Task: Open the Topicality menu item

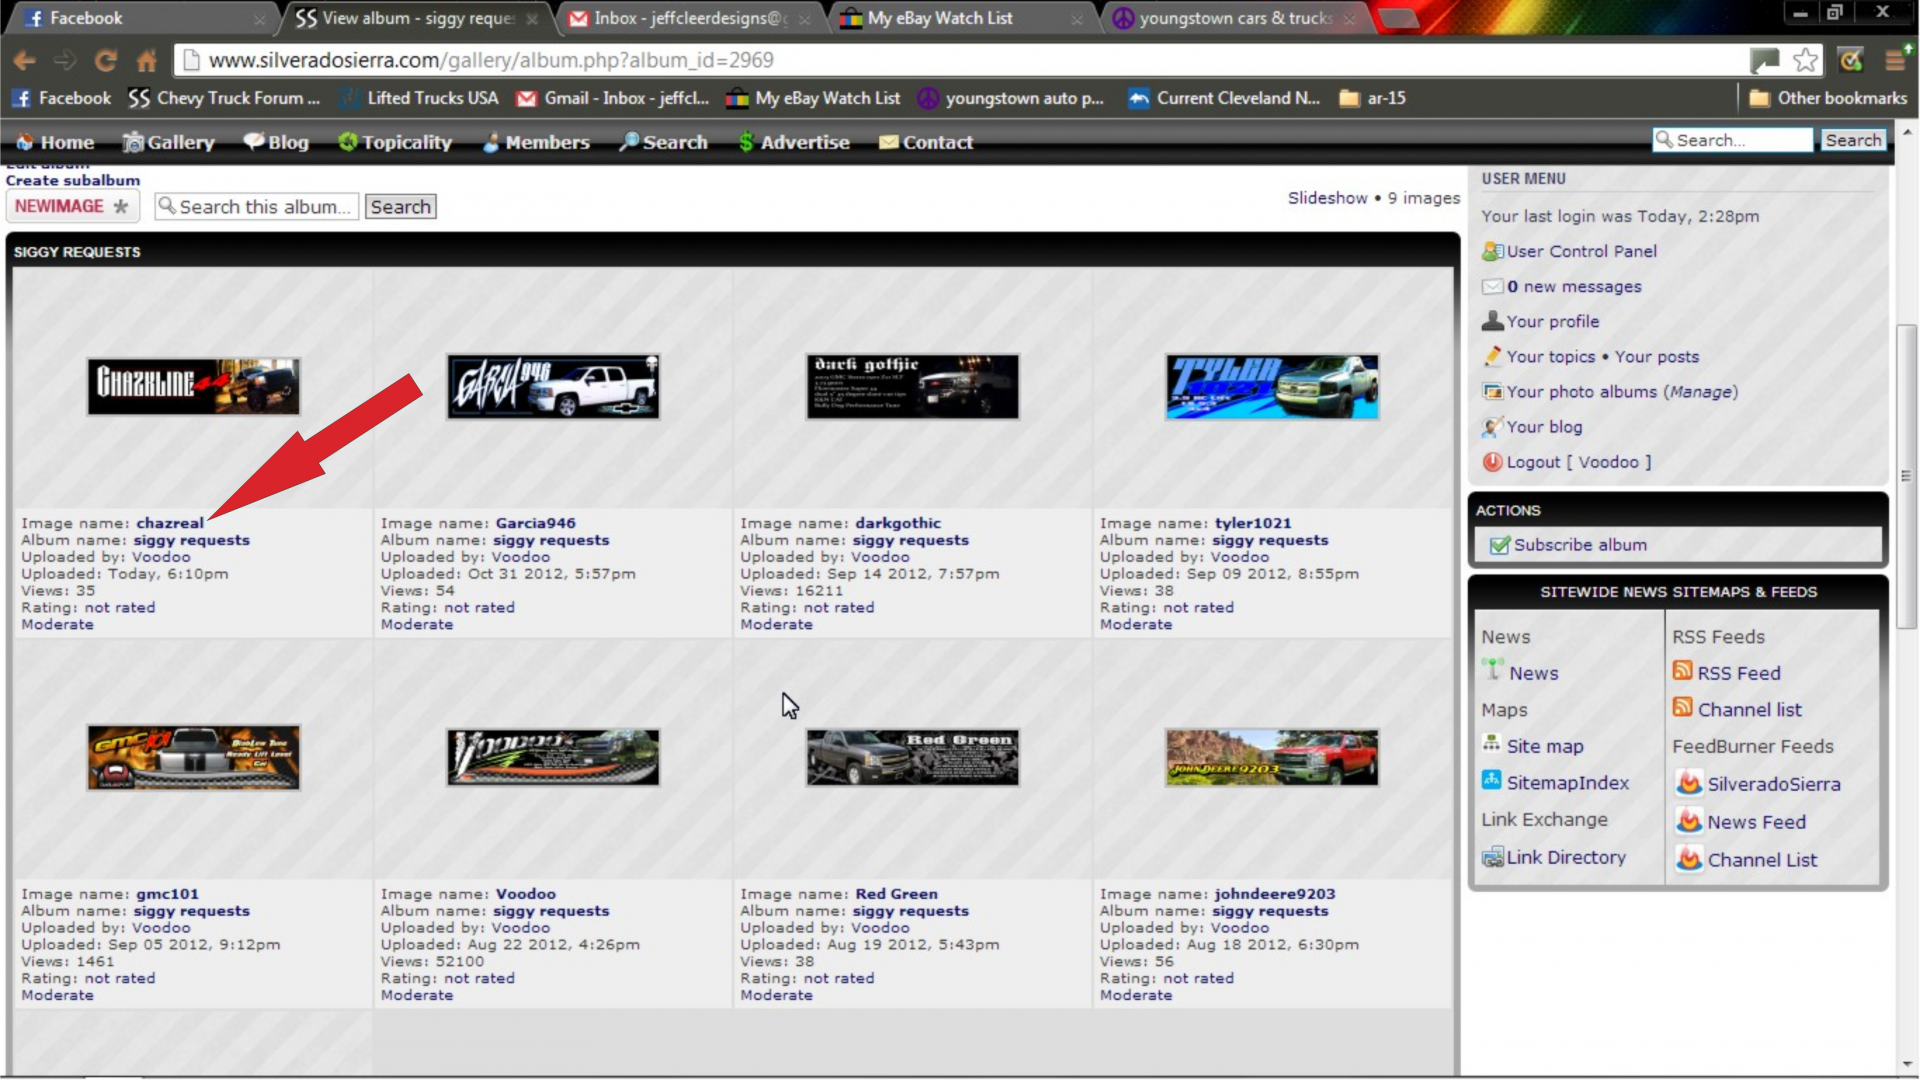Action: click(395, 142)
